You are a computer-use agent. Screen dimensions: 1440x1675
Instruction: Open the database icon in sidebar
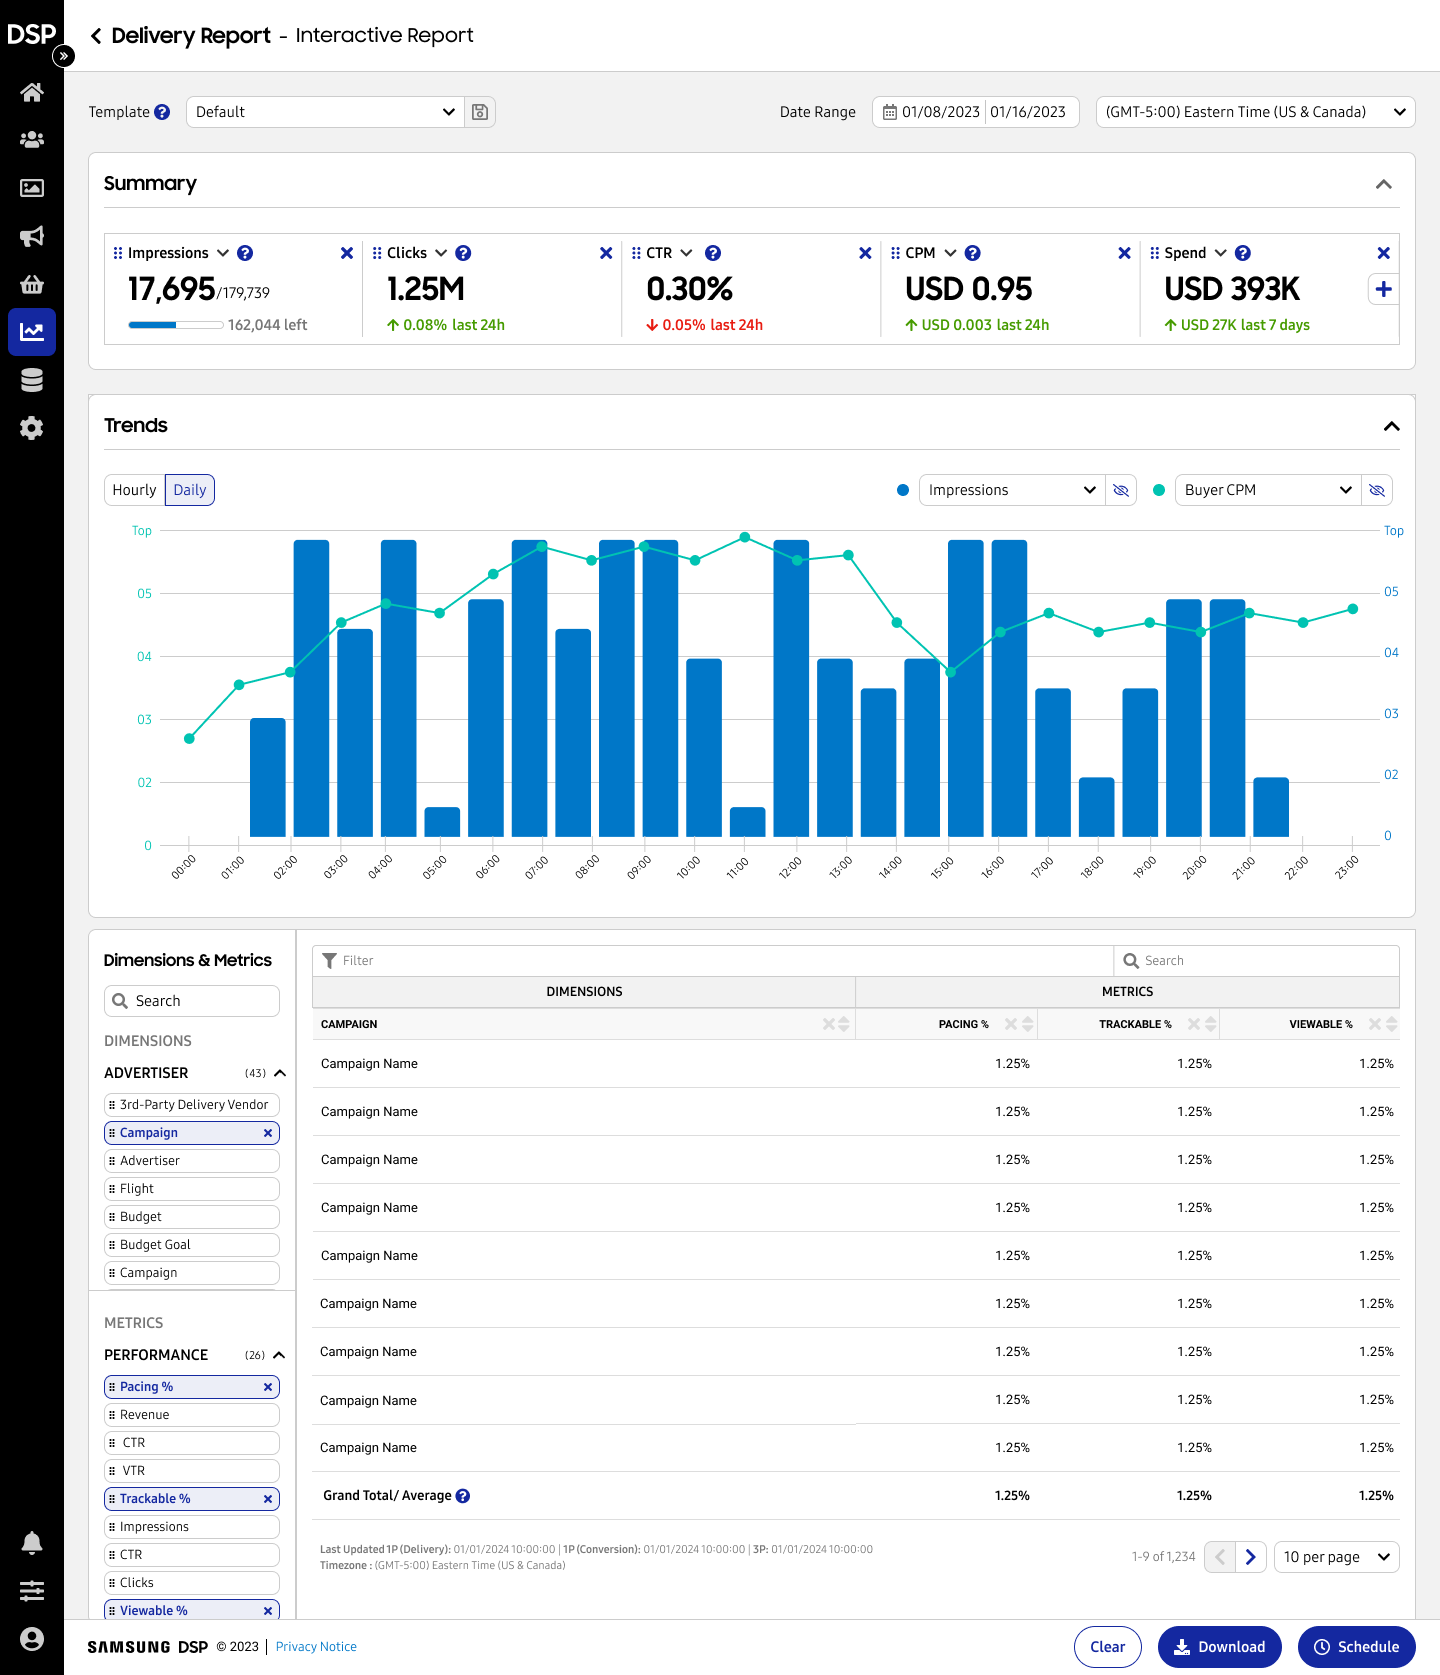[x=32, y=380]
